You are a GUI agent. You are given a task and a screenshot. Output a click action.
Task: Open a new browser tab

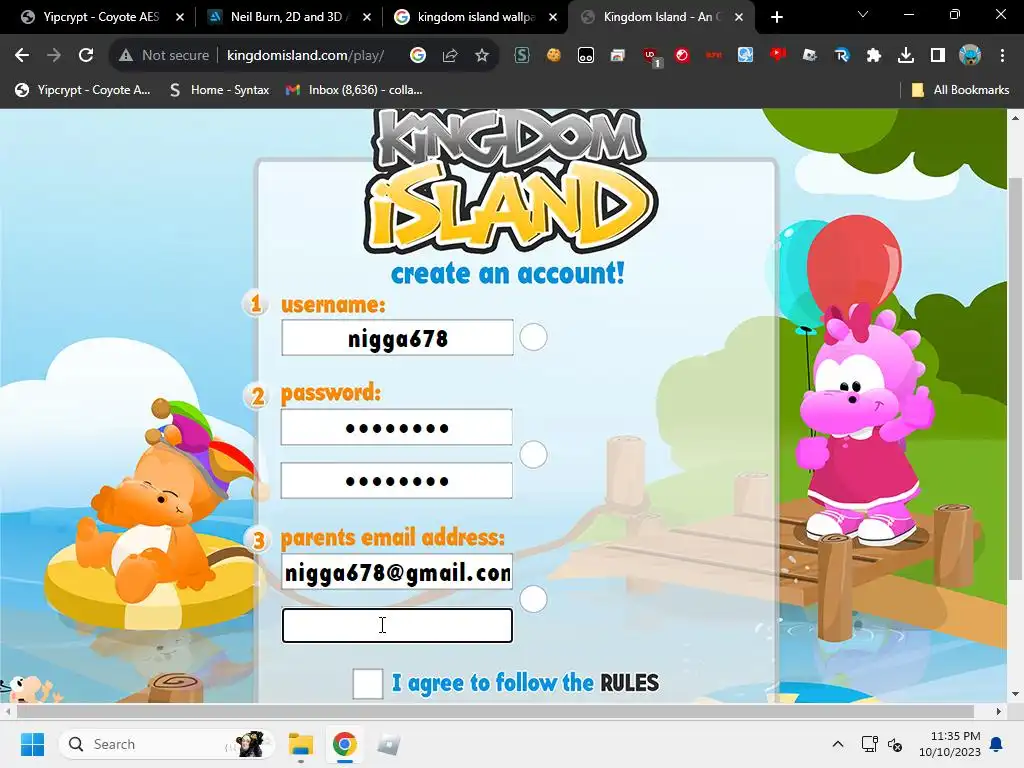[x=776, y=17]
